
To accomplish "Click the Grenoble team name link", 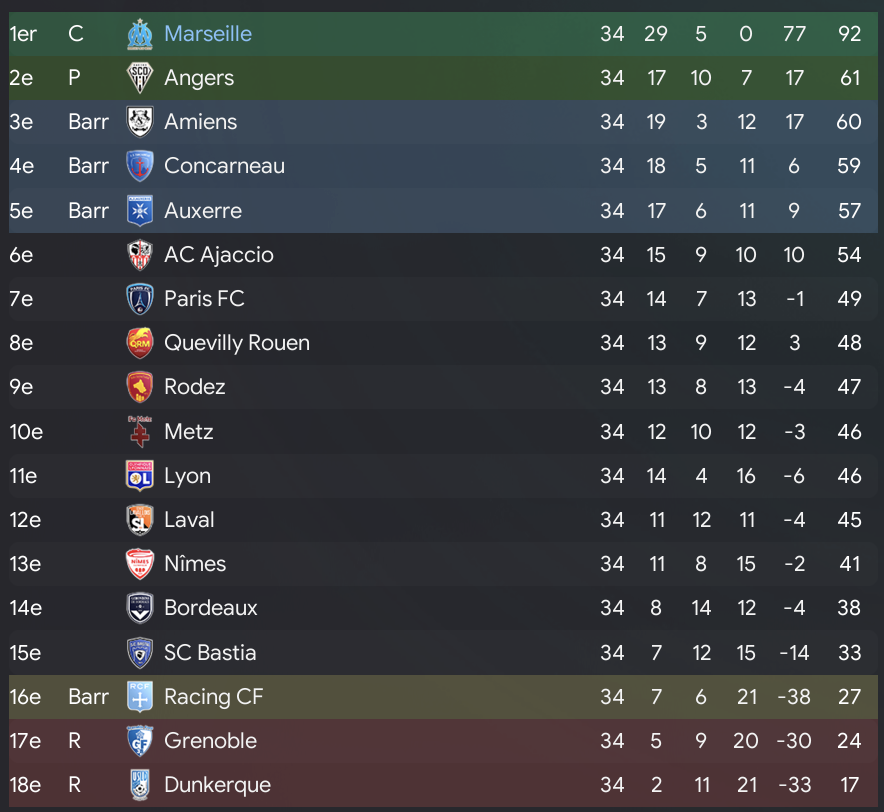I will click(x=210, y=741).
